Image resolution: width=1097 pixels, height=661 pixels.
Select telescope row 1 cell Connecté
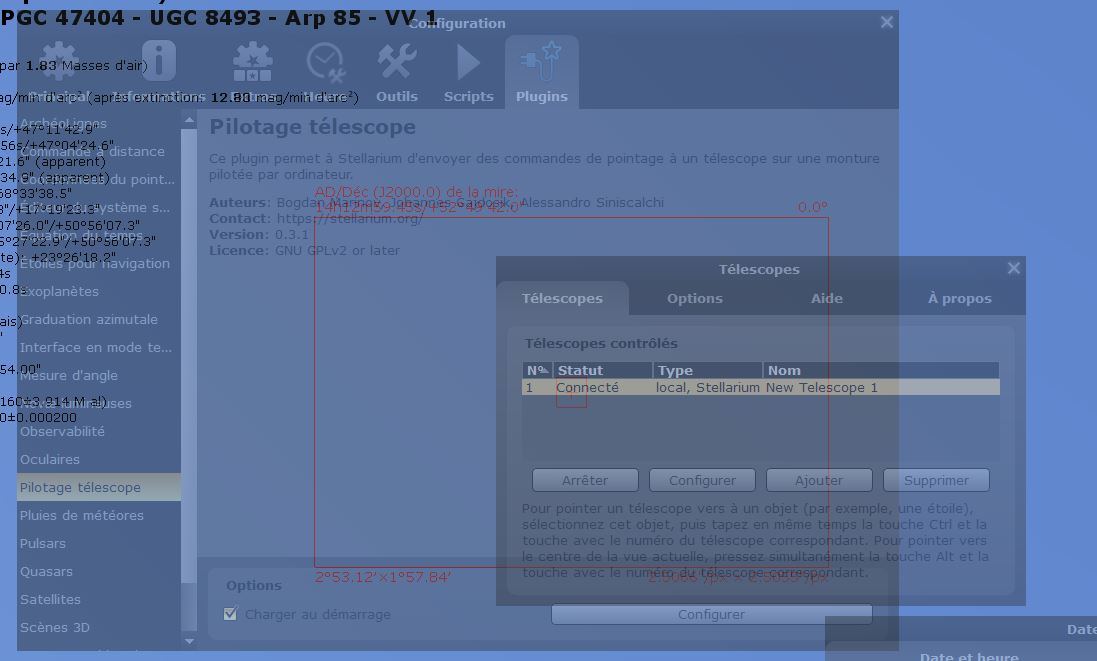pos(602,388)
